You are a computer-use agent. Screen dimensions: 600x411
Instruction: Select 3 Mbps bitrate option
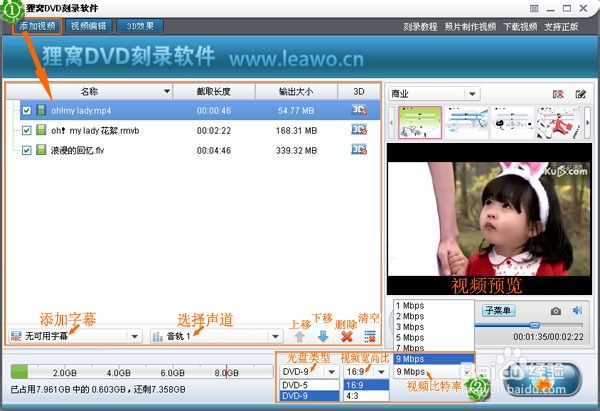coord(434,327)
